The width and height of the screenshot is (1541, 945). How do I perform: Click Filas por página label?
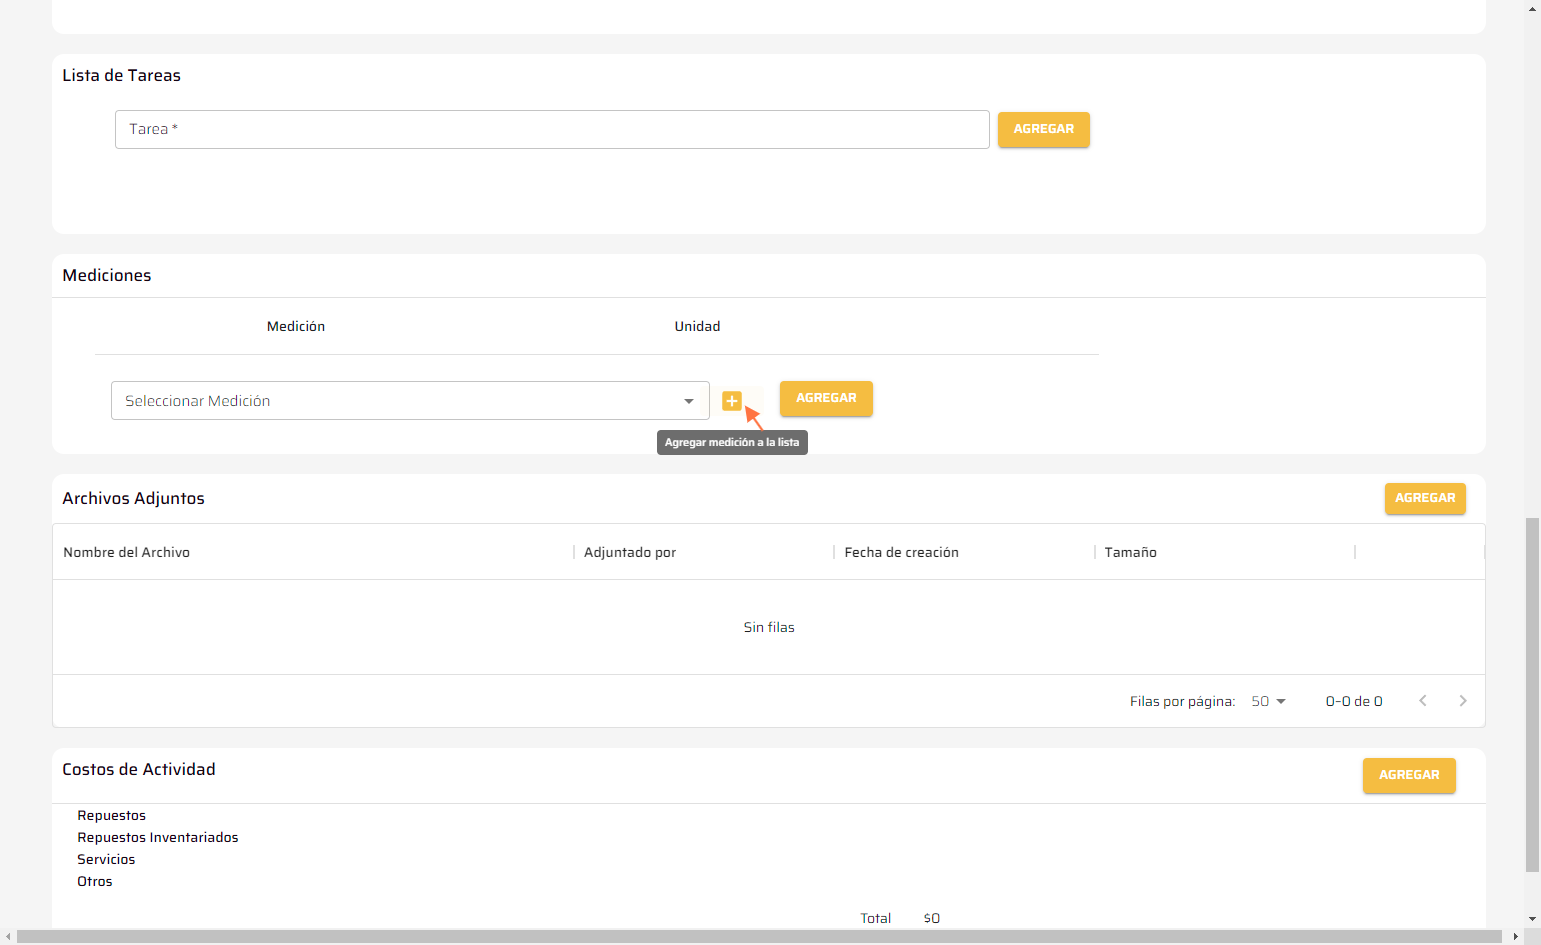pos(1182,701)
